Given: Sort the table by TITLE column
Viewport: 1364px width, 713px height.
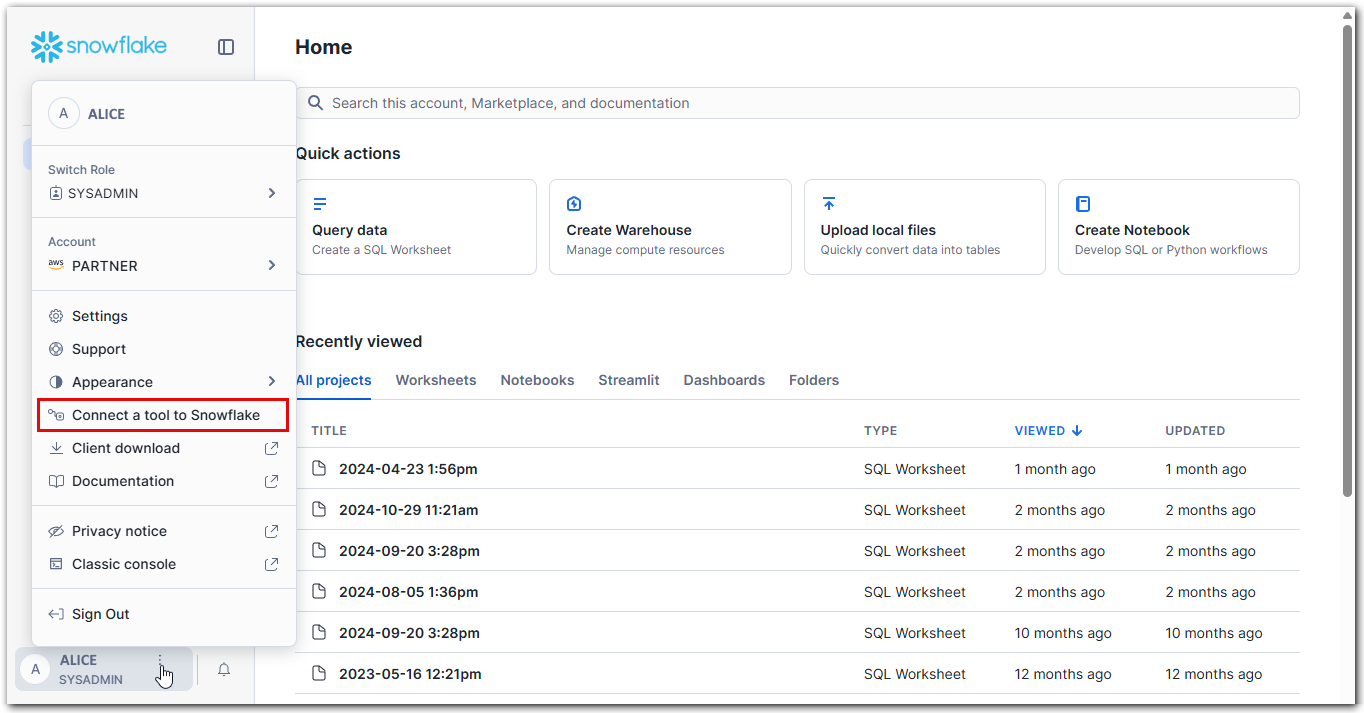Looking at the screenshot, I should 329,431.
